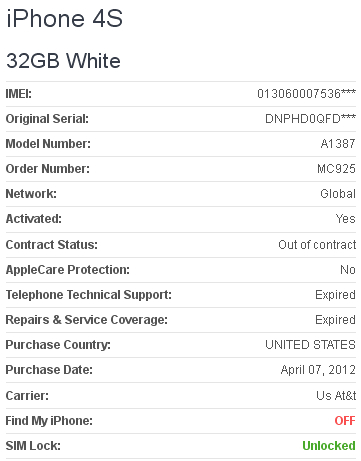Click the red OFF status text
The image size is (361, 461).
[345, 421]
